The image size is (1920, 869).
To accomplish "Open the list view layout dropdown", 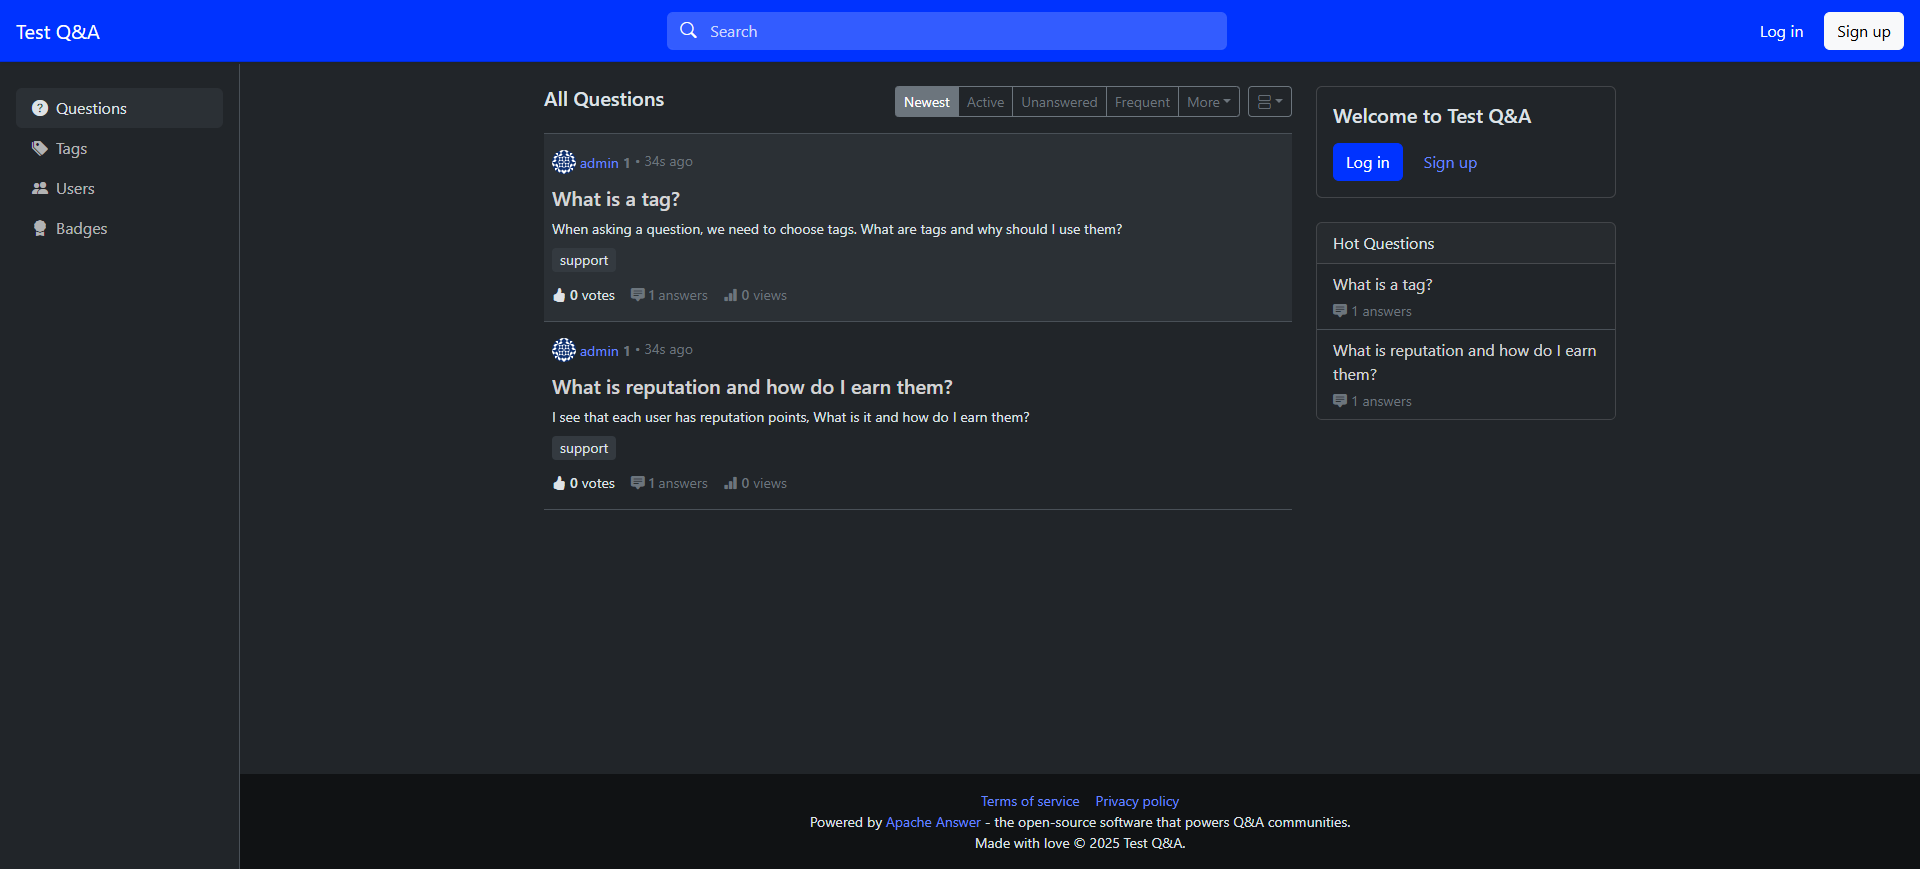I will [x=1269, y=102].
